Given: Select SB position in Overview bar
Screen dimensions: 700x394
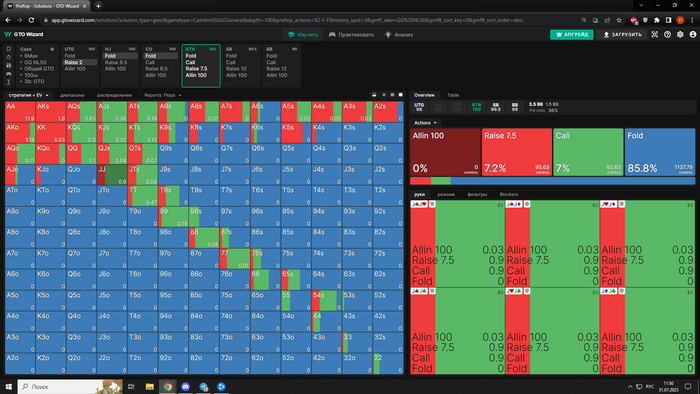Looking at the screenshot, I should click(495, 107).
